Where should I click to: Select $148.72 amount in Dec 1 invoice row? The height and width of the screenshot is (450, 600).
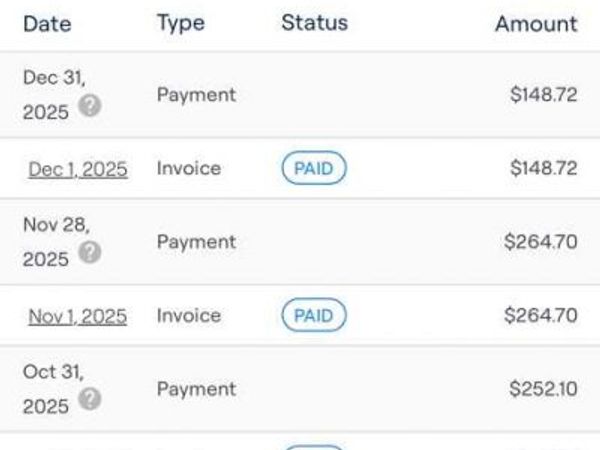click(x=543, y=169)
